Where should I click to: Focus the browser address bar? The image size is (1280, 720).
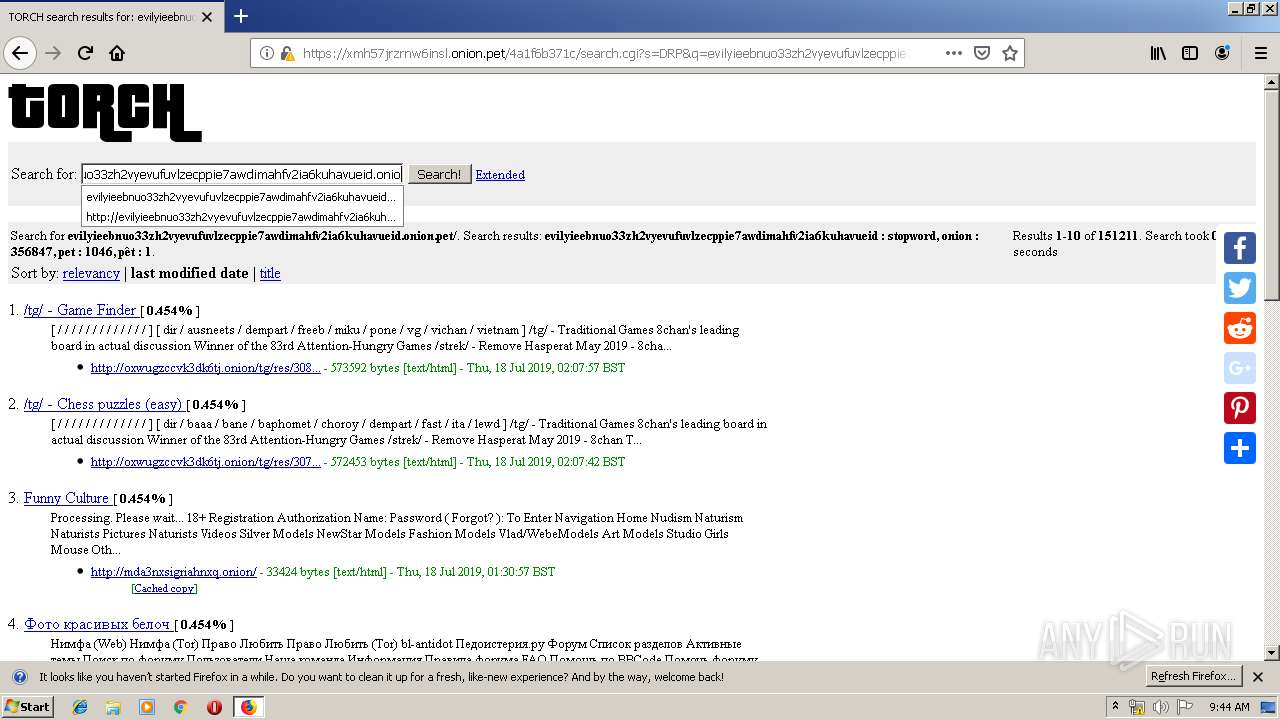[604, 53]
